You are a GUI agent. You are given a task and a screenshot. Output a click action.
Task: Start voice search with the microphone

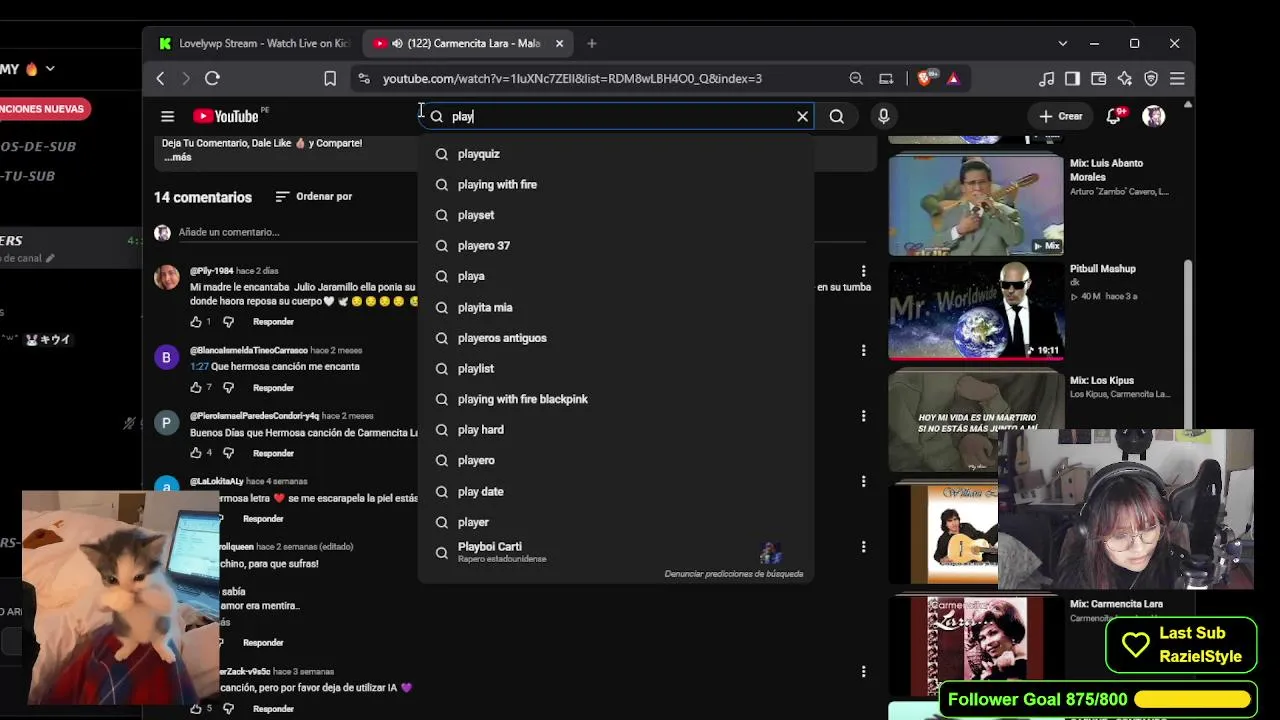[x=883, y=116]
